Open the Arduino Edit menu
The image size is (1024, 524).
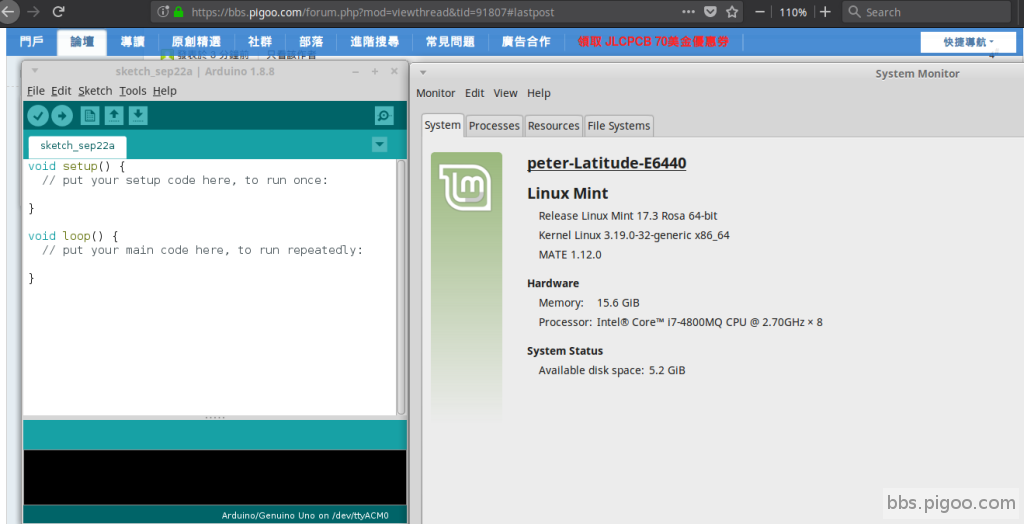click(x=61, y=91)
